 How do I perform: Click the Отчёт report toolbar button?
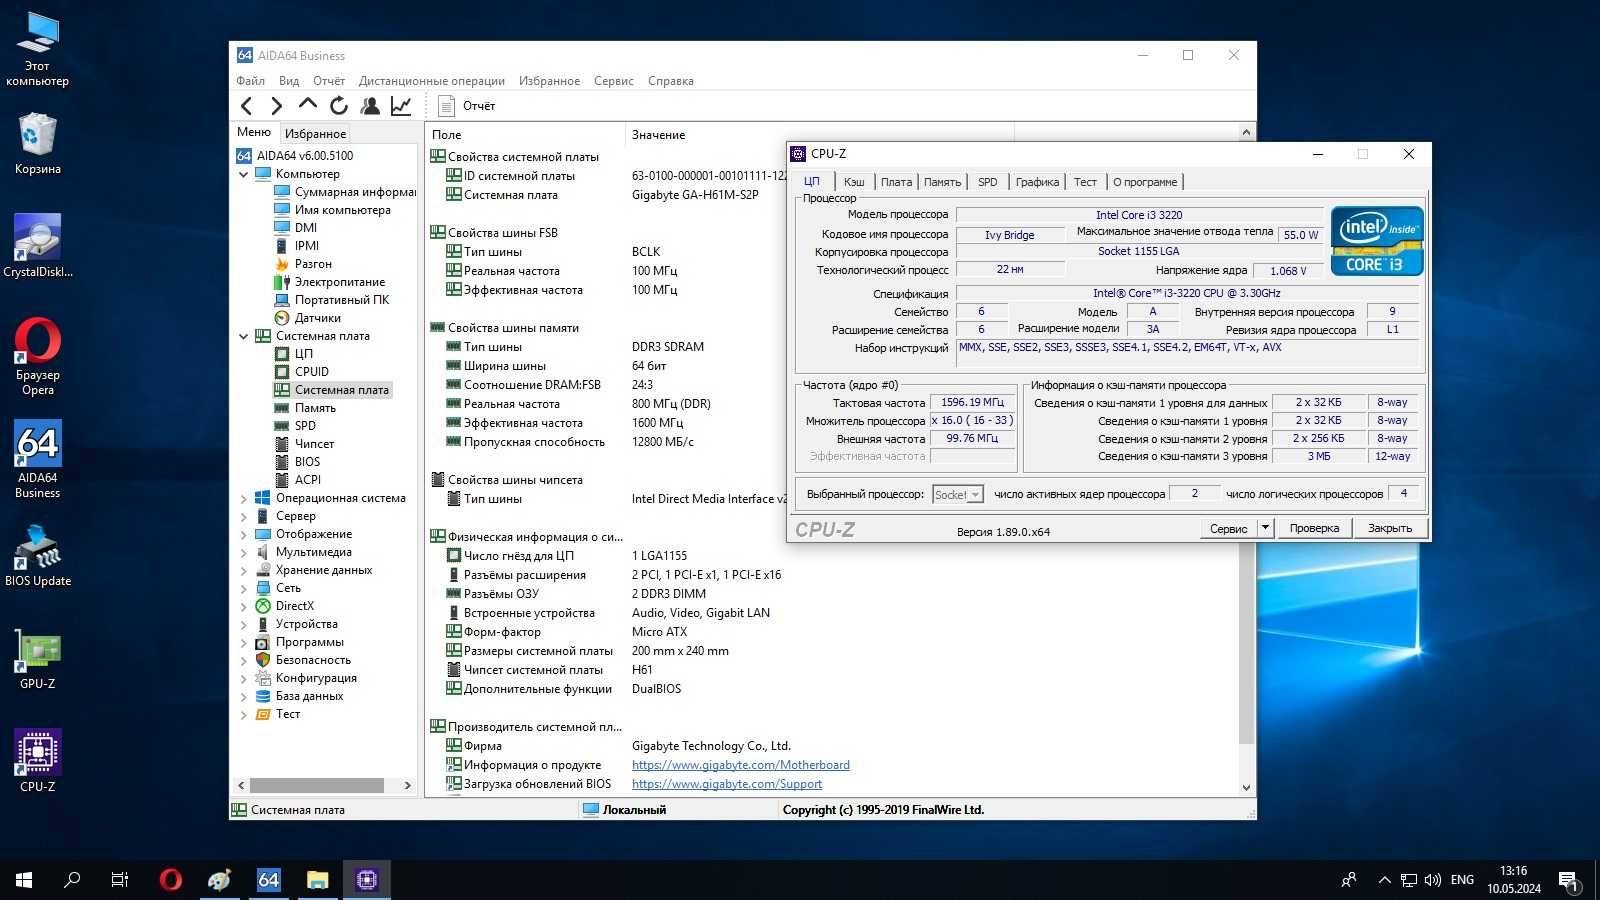[x=467, y=106]
